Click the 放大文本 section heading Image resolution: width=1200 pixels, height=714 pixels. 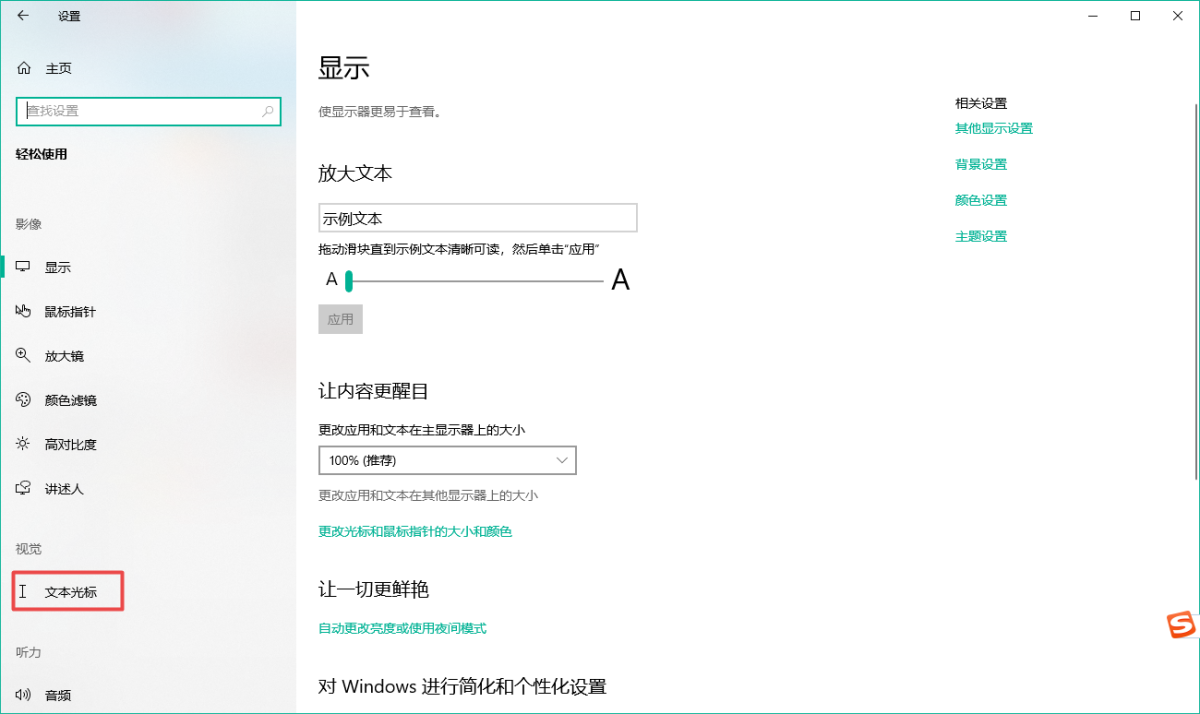coord(355,173)
